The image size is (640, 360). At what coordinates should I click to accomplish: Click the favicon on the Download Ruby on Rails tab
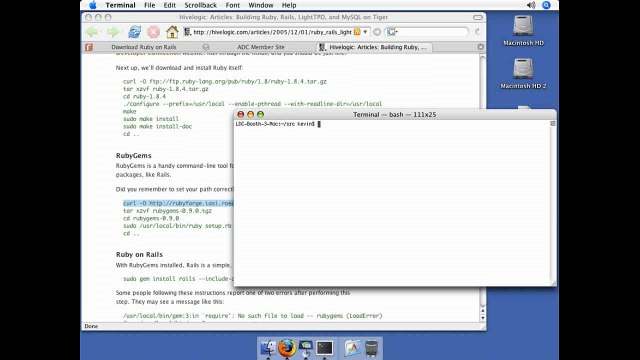coord(89,47)
